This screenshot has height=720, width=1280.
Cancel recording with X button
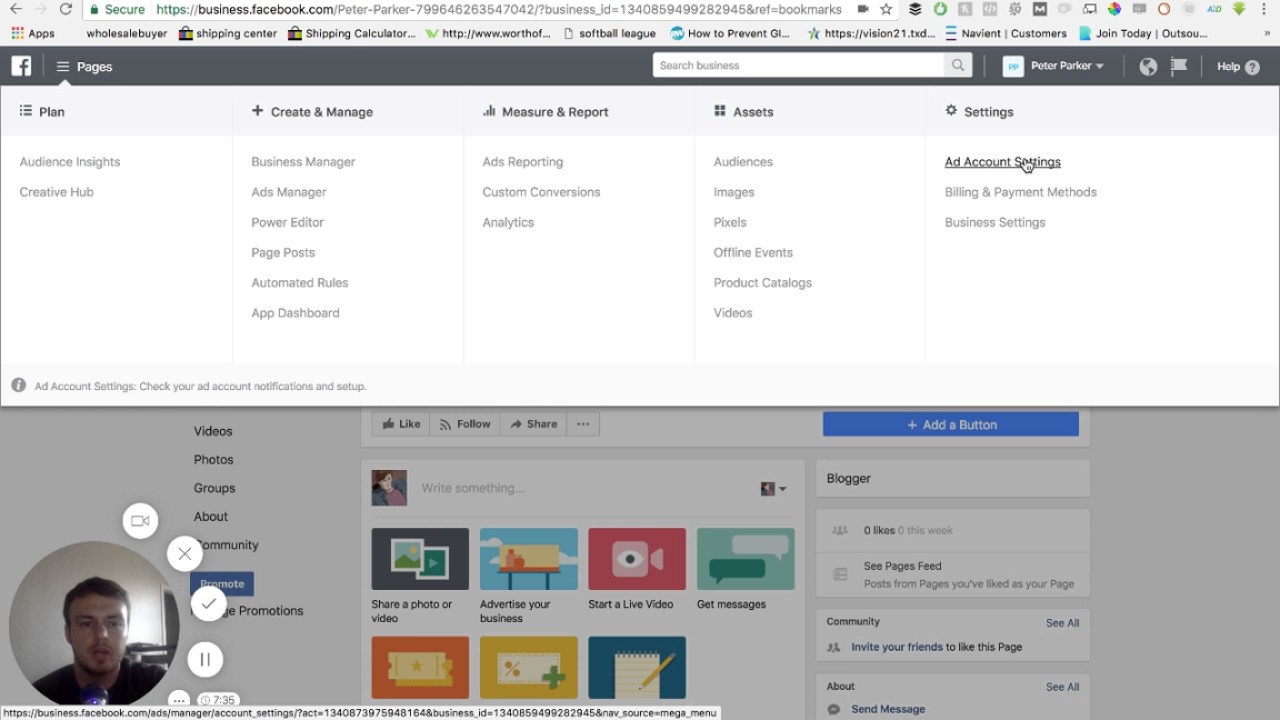pyautogui.click(x=184, y=553)
